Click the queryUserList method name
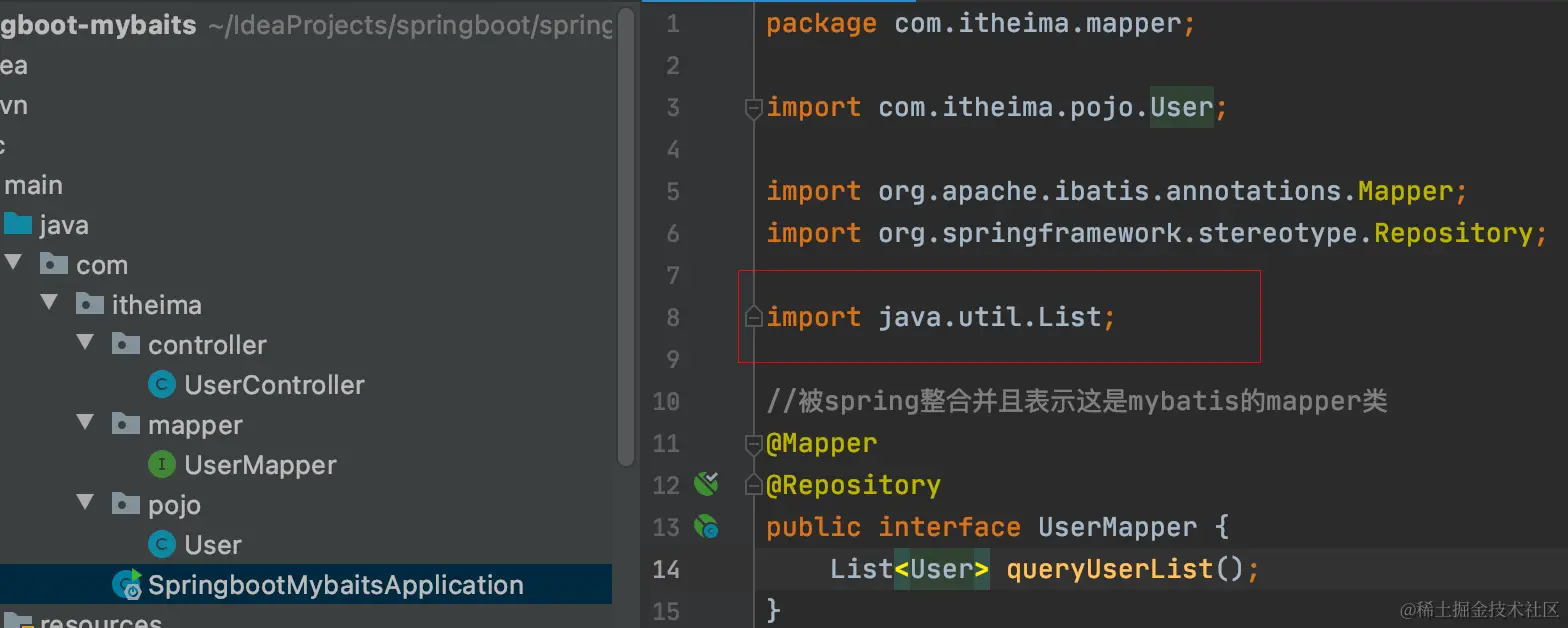The image size is (1568, 628). pyautogui.click(x=1109, y=569)
